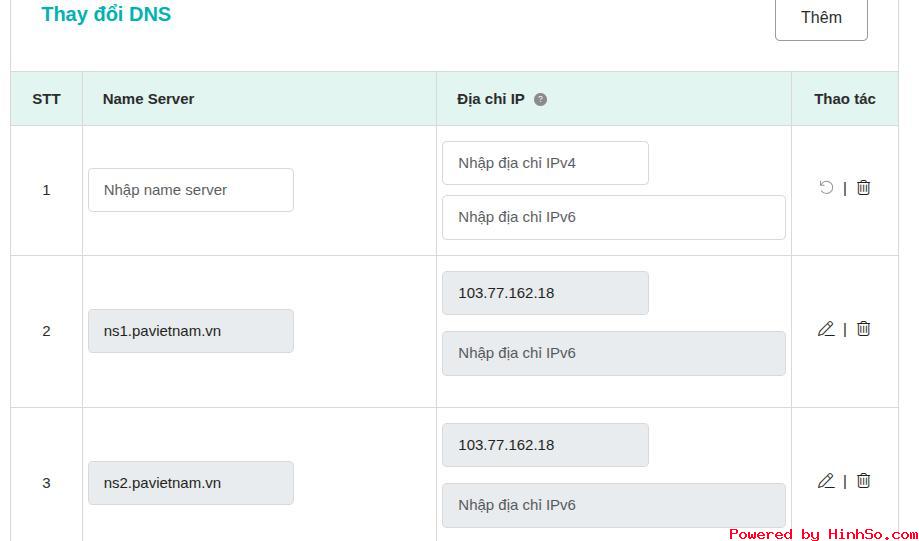Viewport: 919px width, 541px height.
Task: Edit the ns2.pavietnam.vn row
Action: [826, 481]
